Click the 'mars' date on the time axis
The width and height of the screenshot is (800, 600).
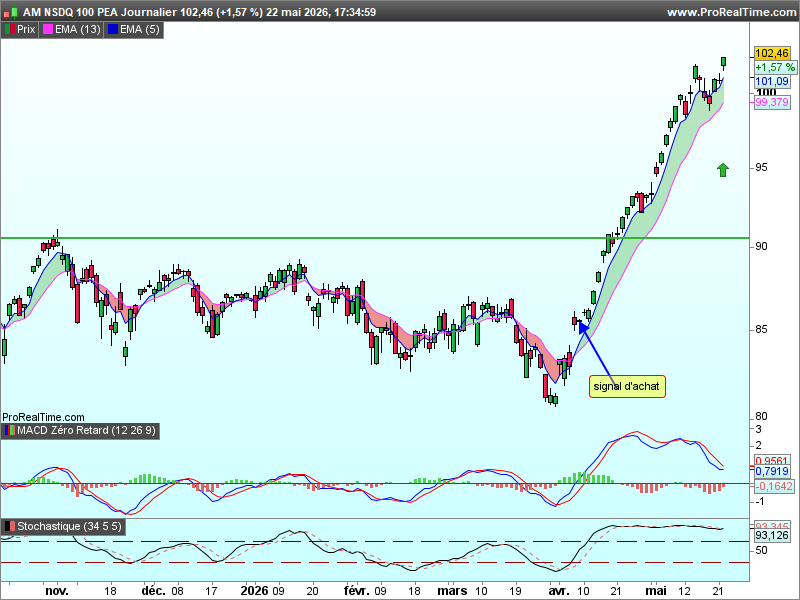click(x=452, y=591)
